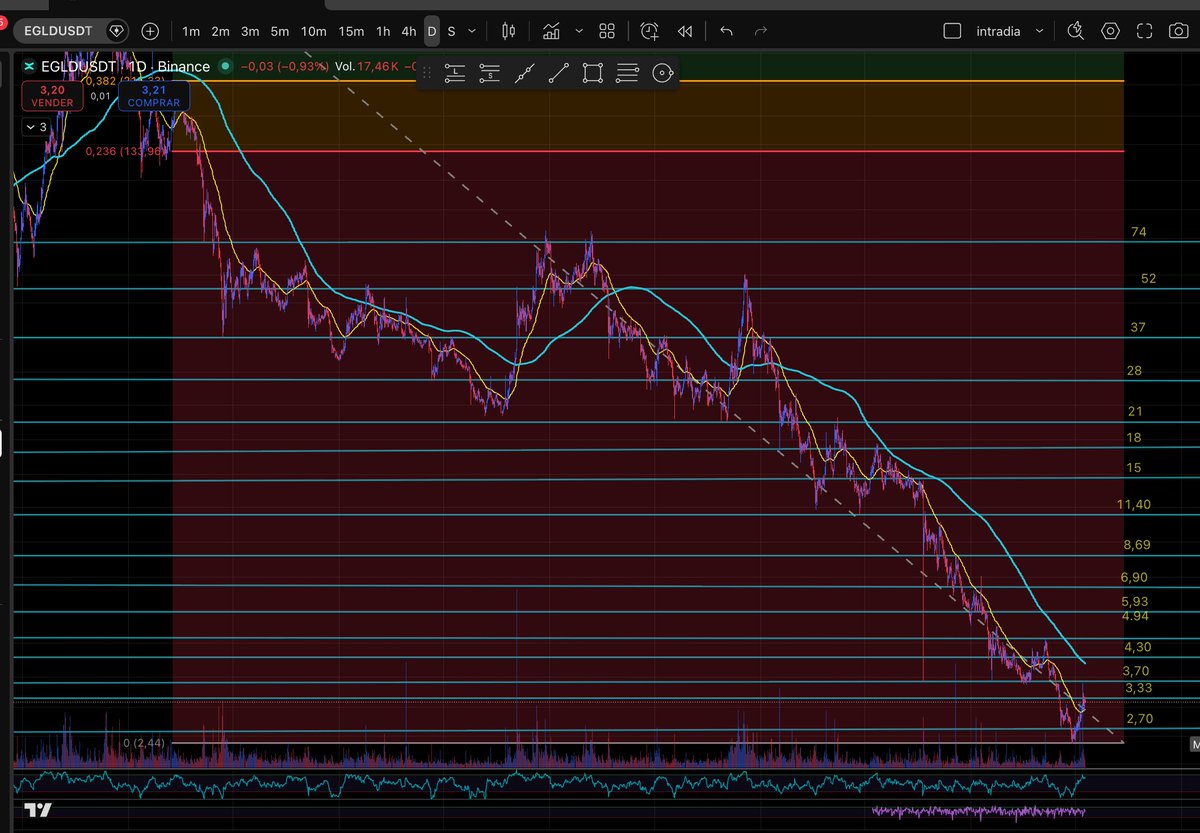Click the Vol. 17,46 K volume readout
The height and width of the screenshot is (833, 1200).
click(366, 67)
